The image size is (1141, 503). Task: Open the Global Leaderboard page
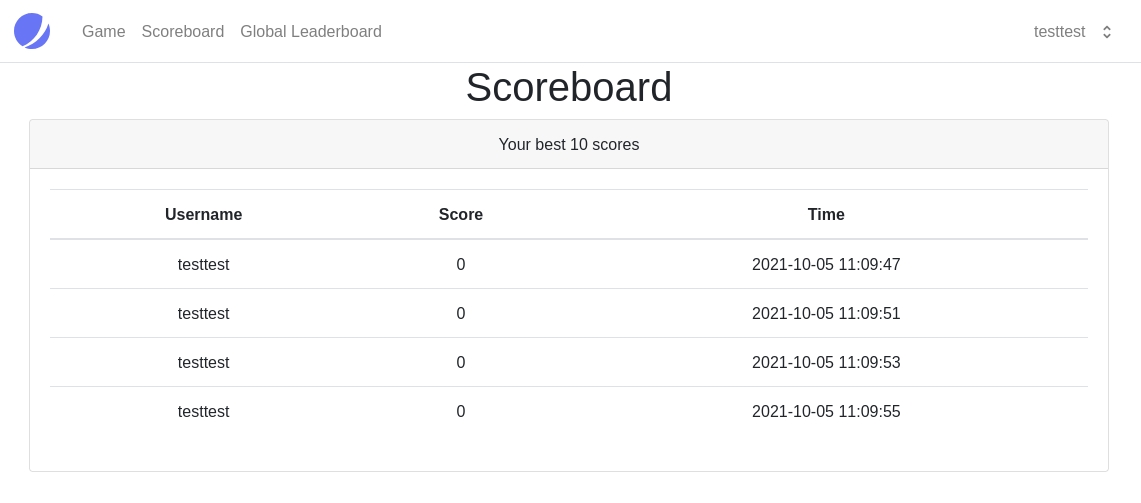(311, 32)
